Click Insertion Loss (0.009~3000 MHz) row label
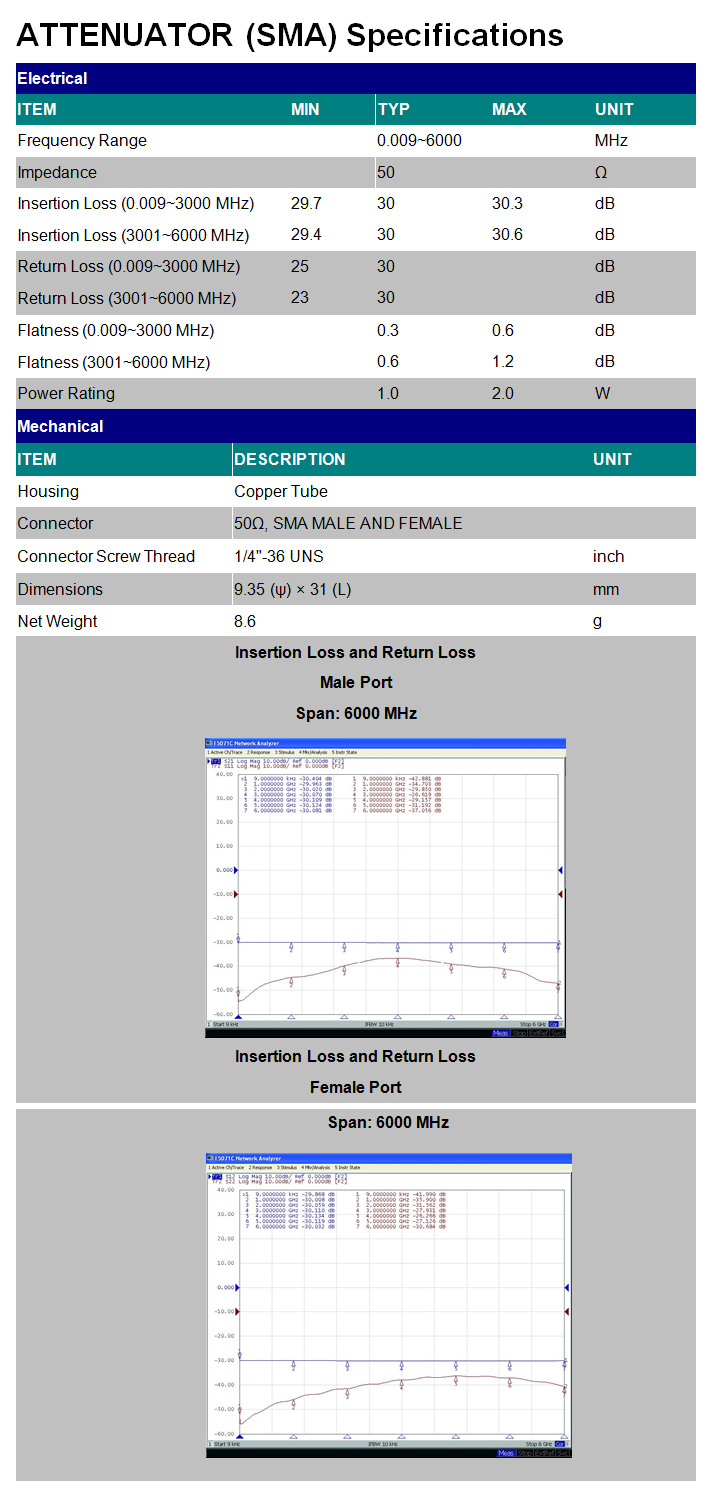 point(136,203)
